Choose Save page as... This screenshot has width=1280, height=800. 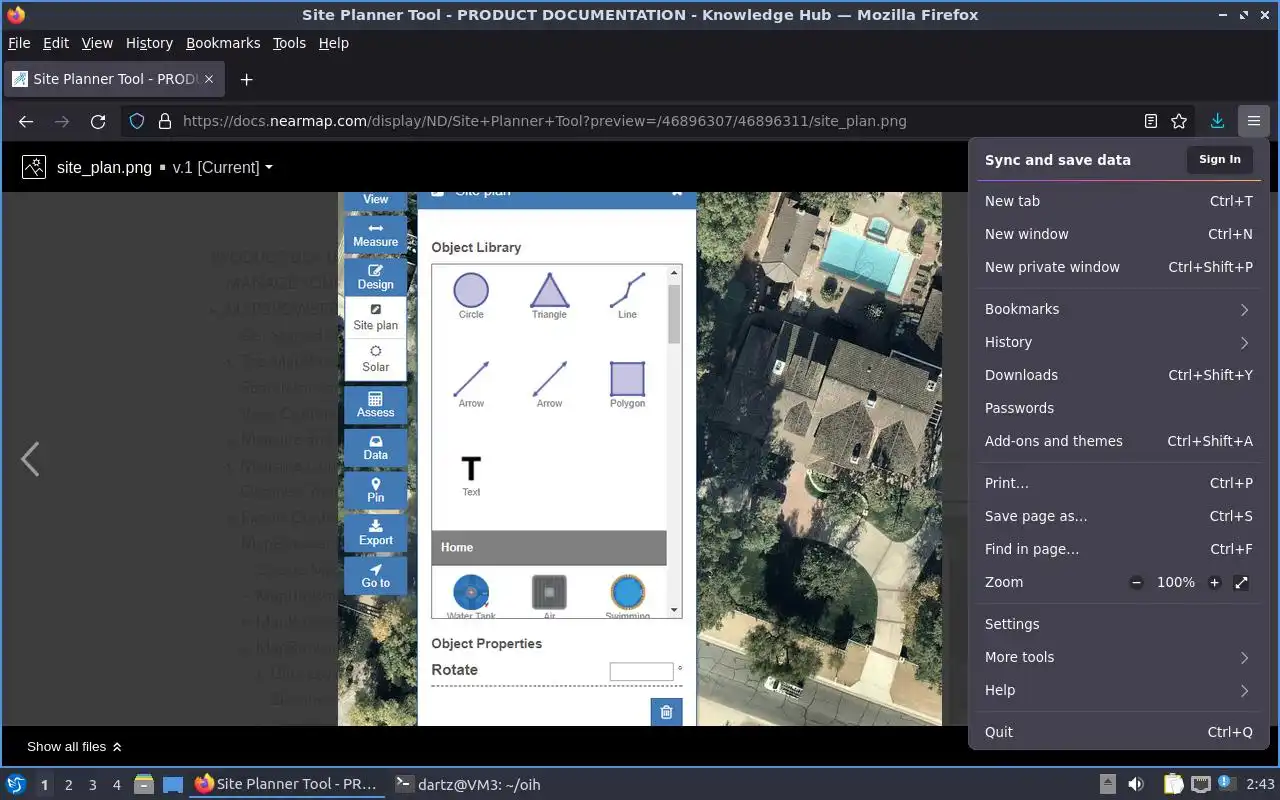tap(1118, 516)
